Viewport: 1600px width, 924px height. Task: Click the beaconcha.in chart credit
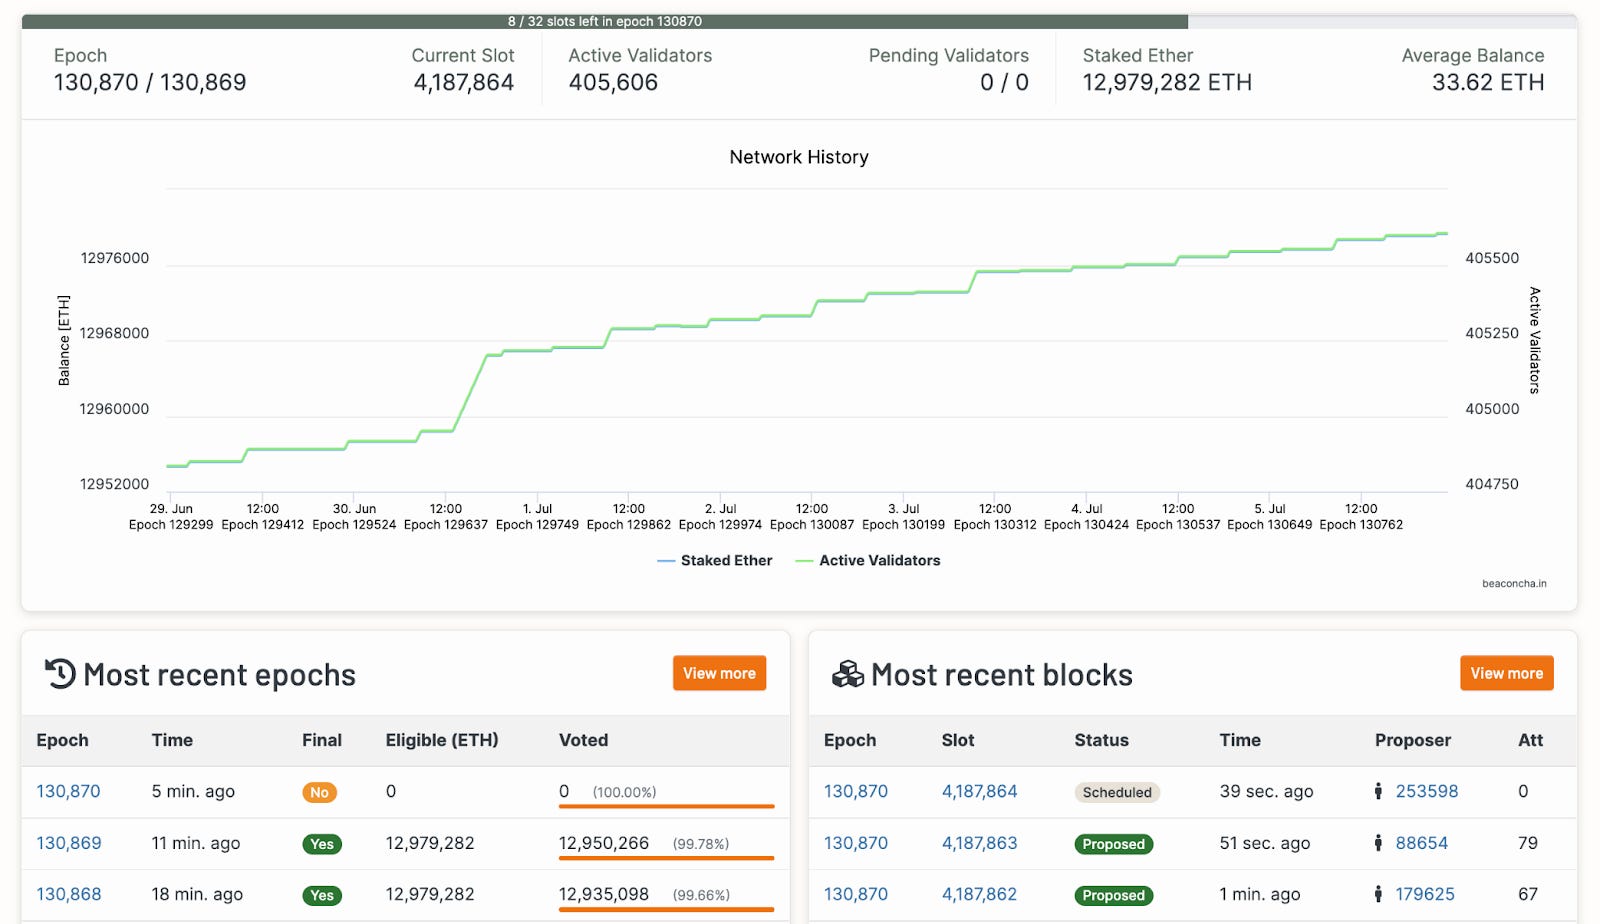point(1514,584)
